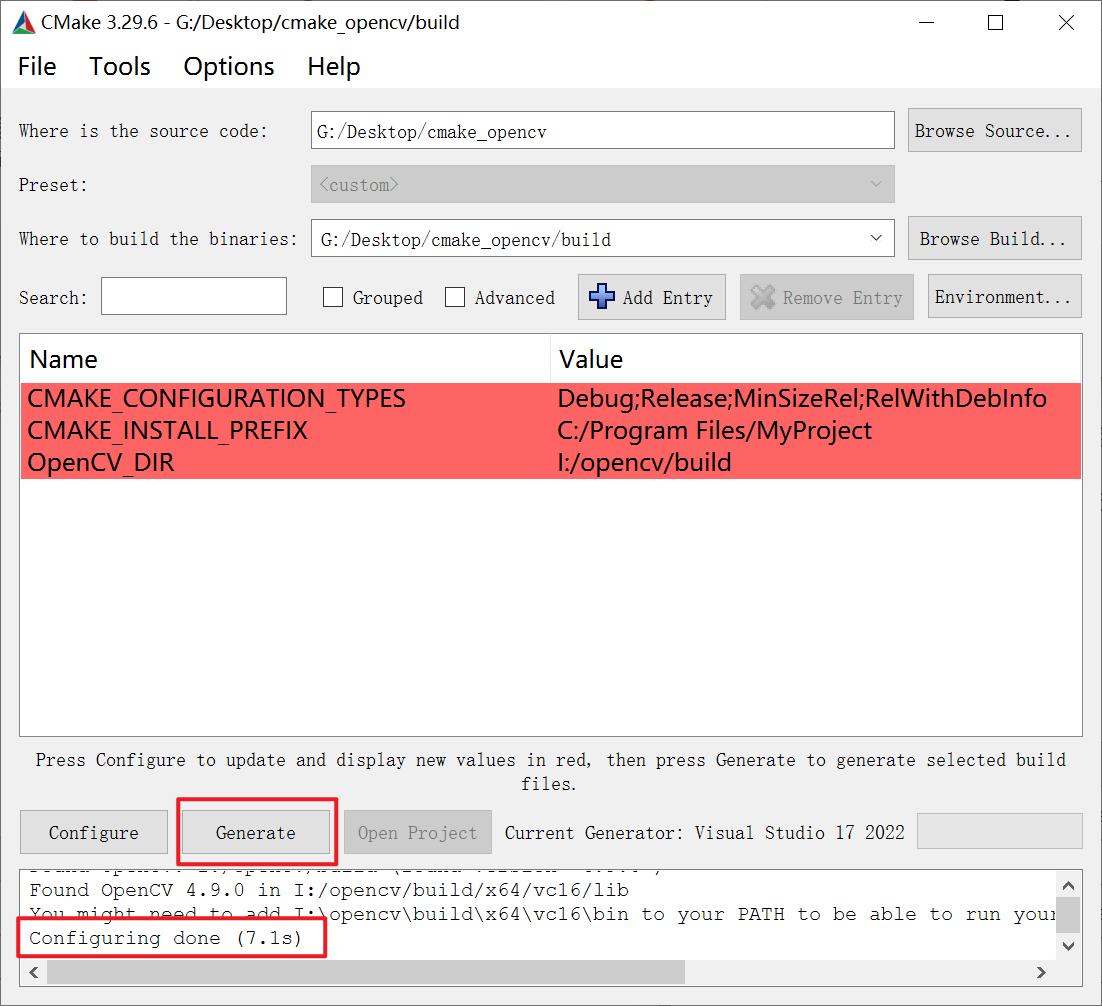This screenshot has width=1102, height=1006.
Task: Open the Preset custom dropdown
Action: click(602, 184)
